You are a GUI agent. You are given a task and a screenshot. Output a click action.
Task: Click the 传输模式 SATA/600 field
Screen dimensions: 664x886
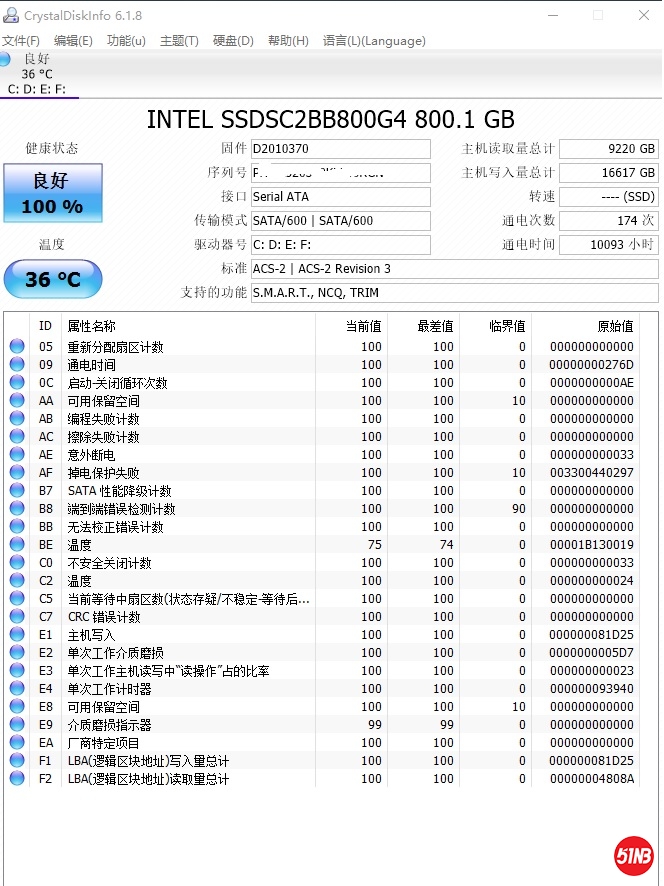pos(340,221)
